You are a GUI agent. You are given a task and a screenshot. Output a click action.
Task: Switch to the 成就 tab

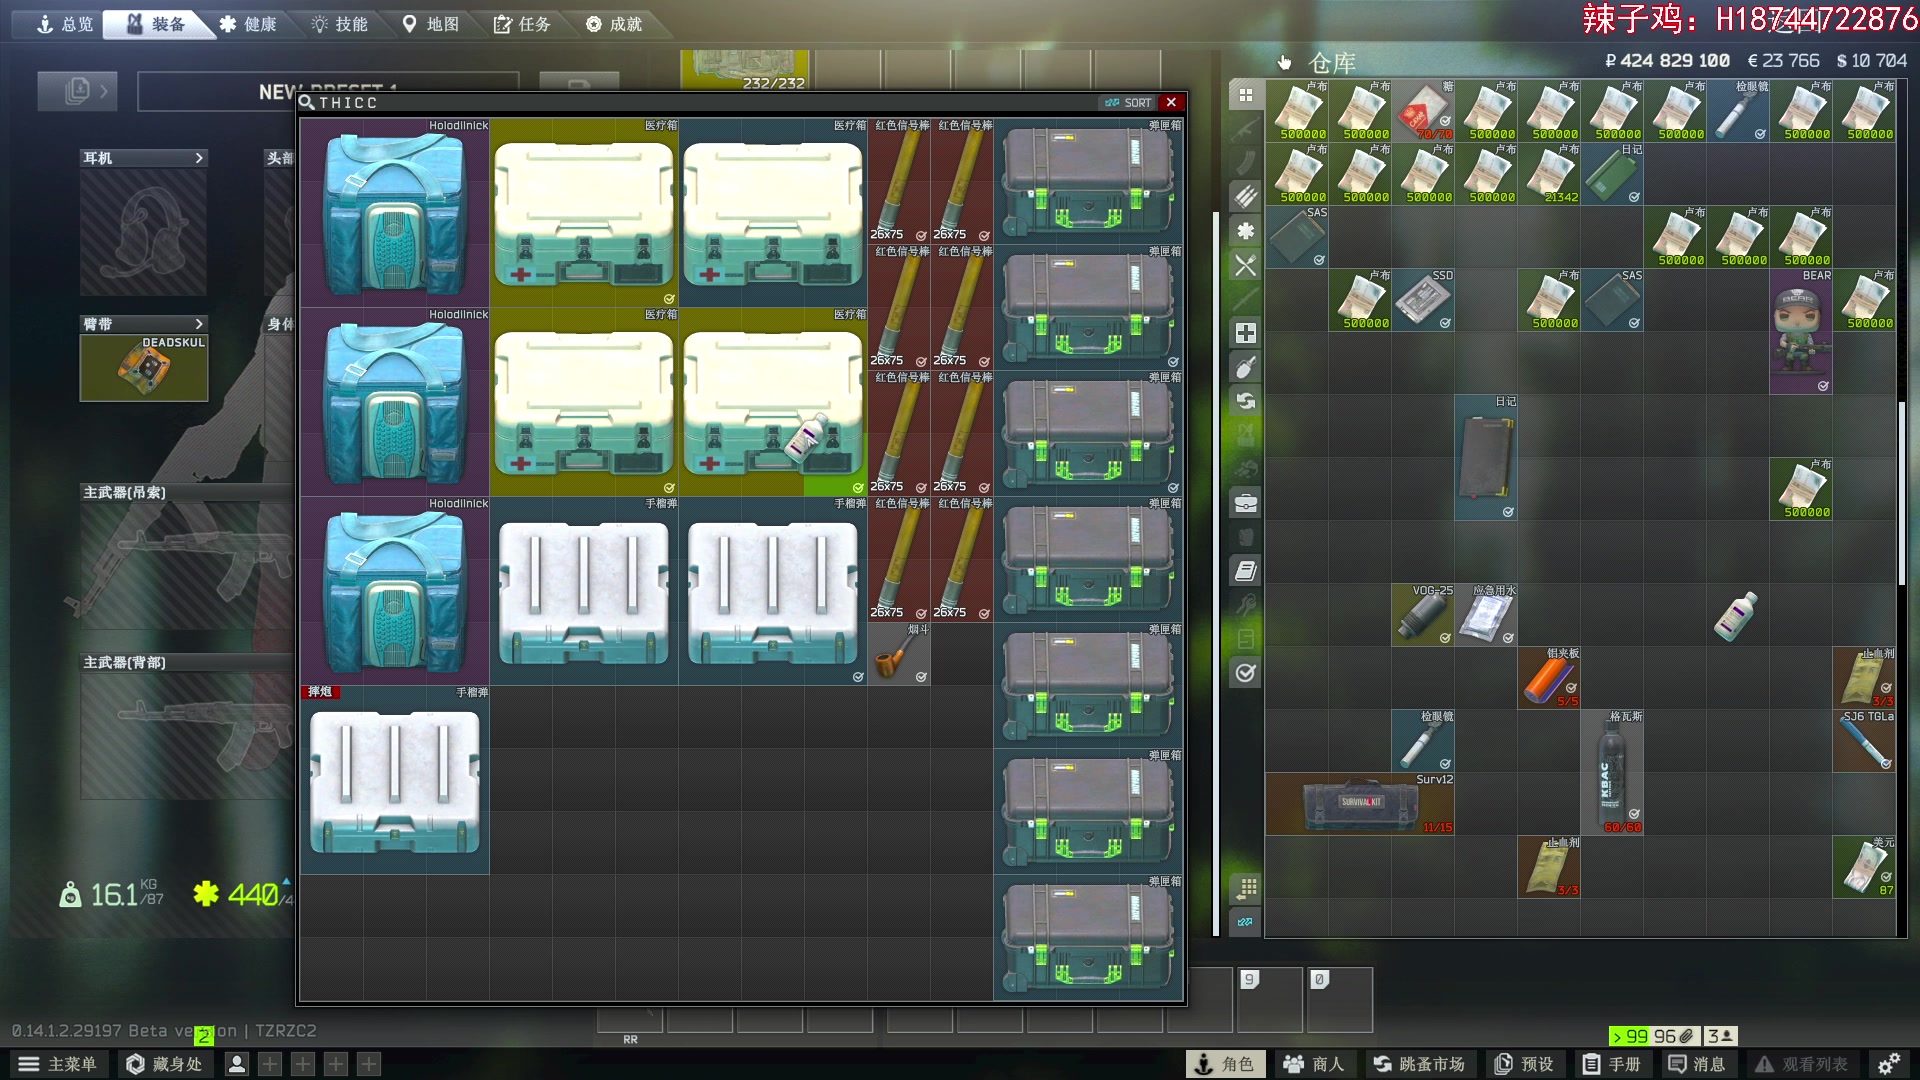pyautogui.click(x=614, y=24)
